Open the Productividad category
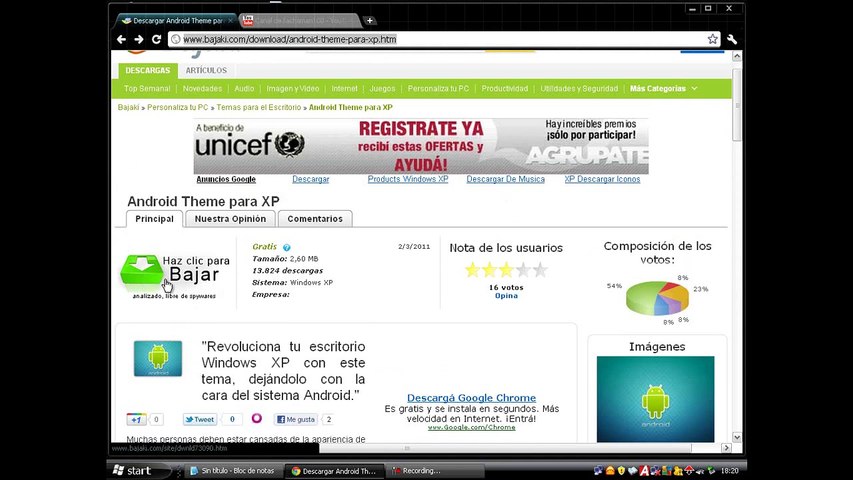The image size is (853, 480). pyautogui.click(x=505, y=89)
